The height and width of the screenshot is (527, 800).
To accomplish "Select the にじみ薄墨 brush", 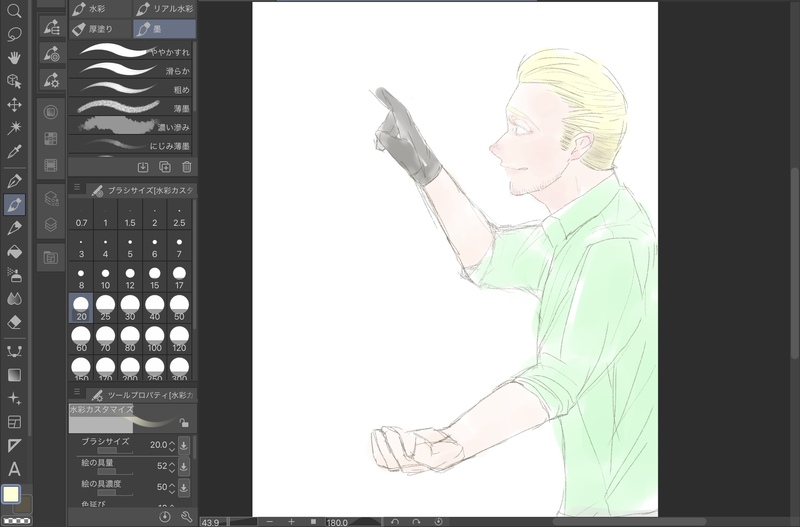I will click(130, 145).
